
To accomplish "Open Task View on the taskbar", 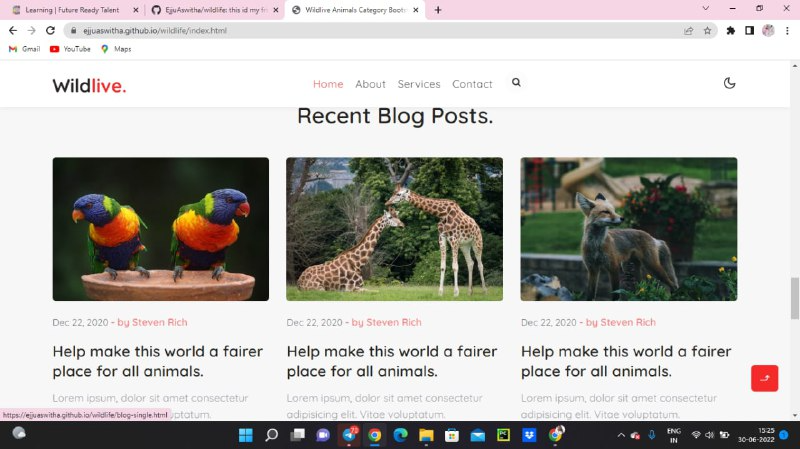I will (x=297, y=435).
